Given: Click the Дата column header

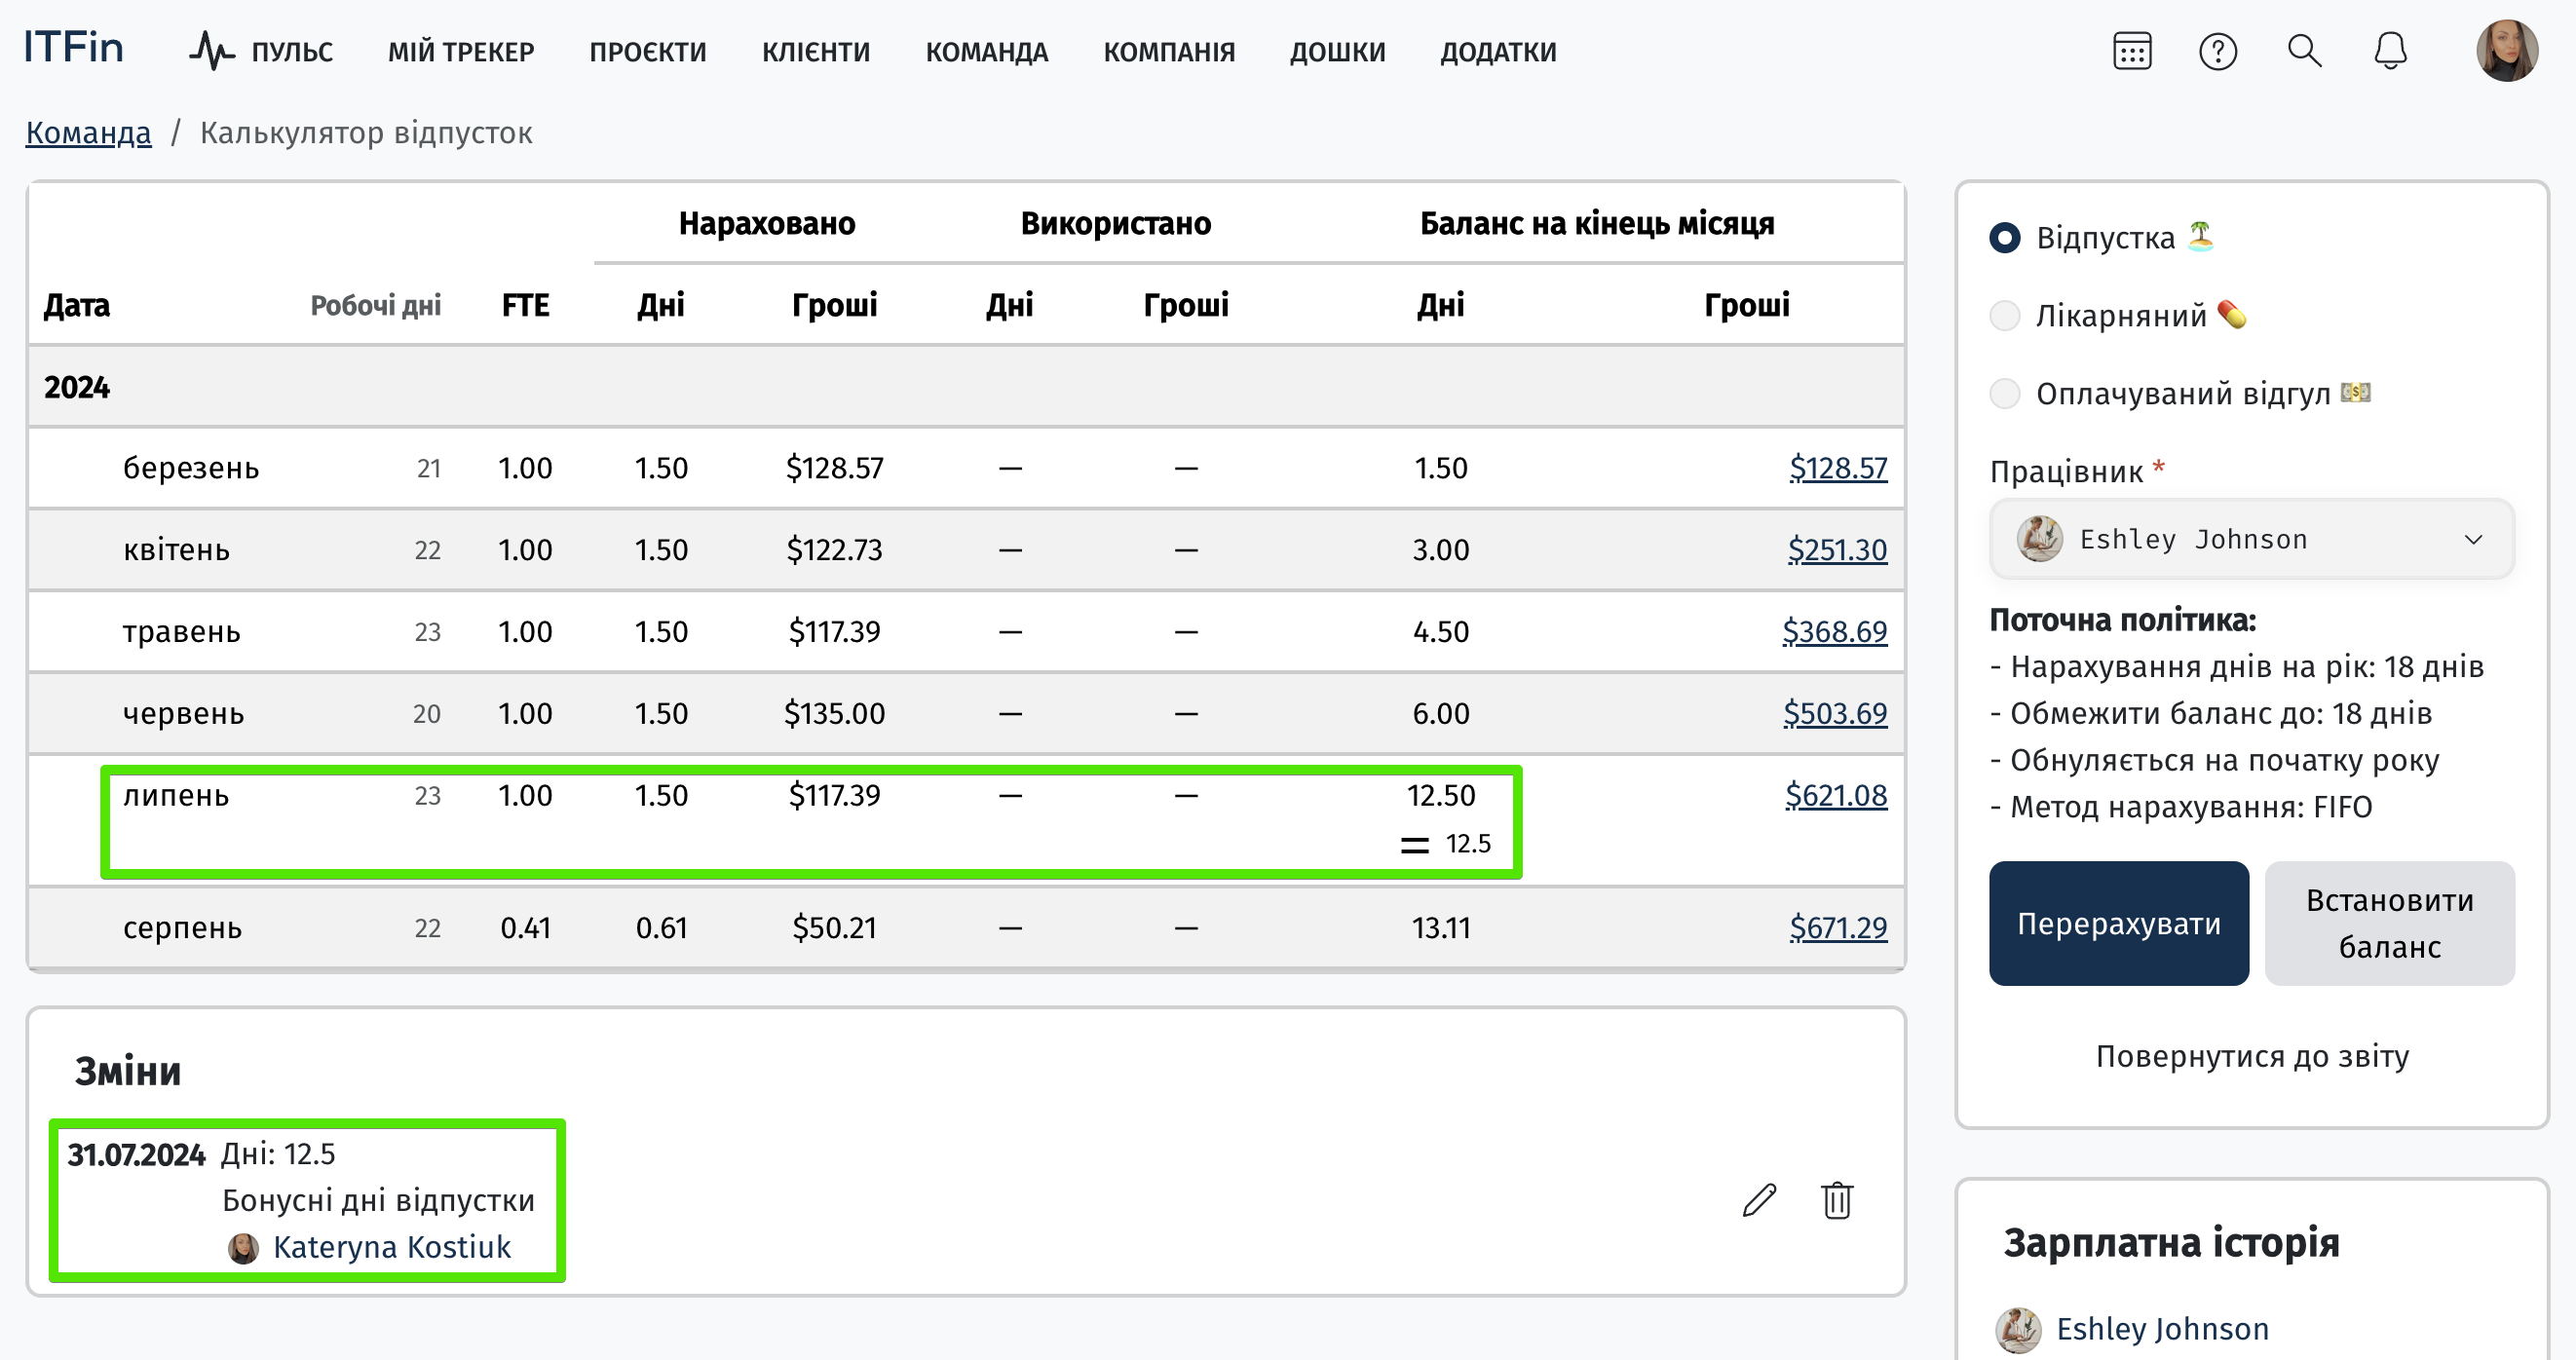Looking at the screenshot, I should (77, 305).
